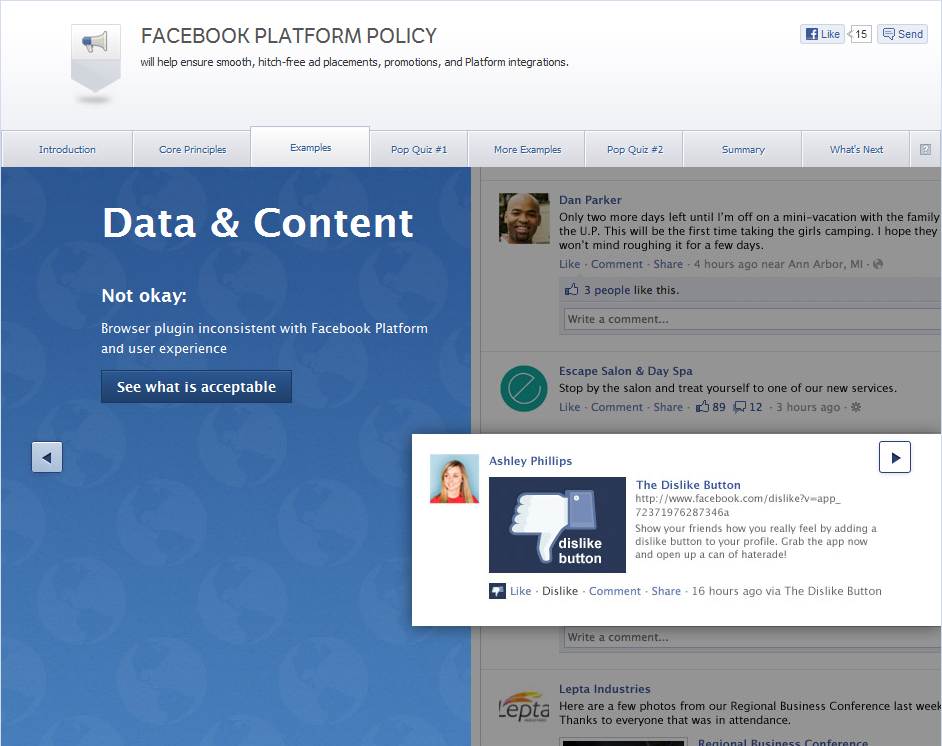
Task: Like the Escape Salon post
Action: [x=570, y=407]
